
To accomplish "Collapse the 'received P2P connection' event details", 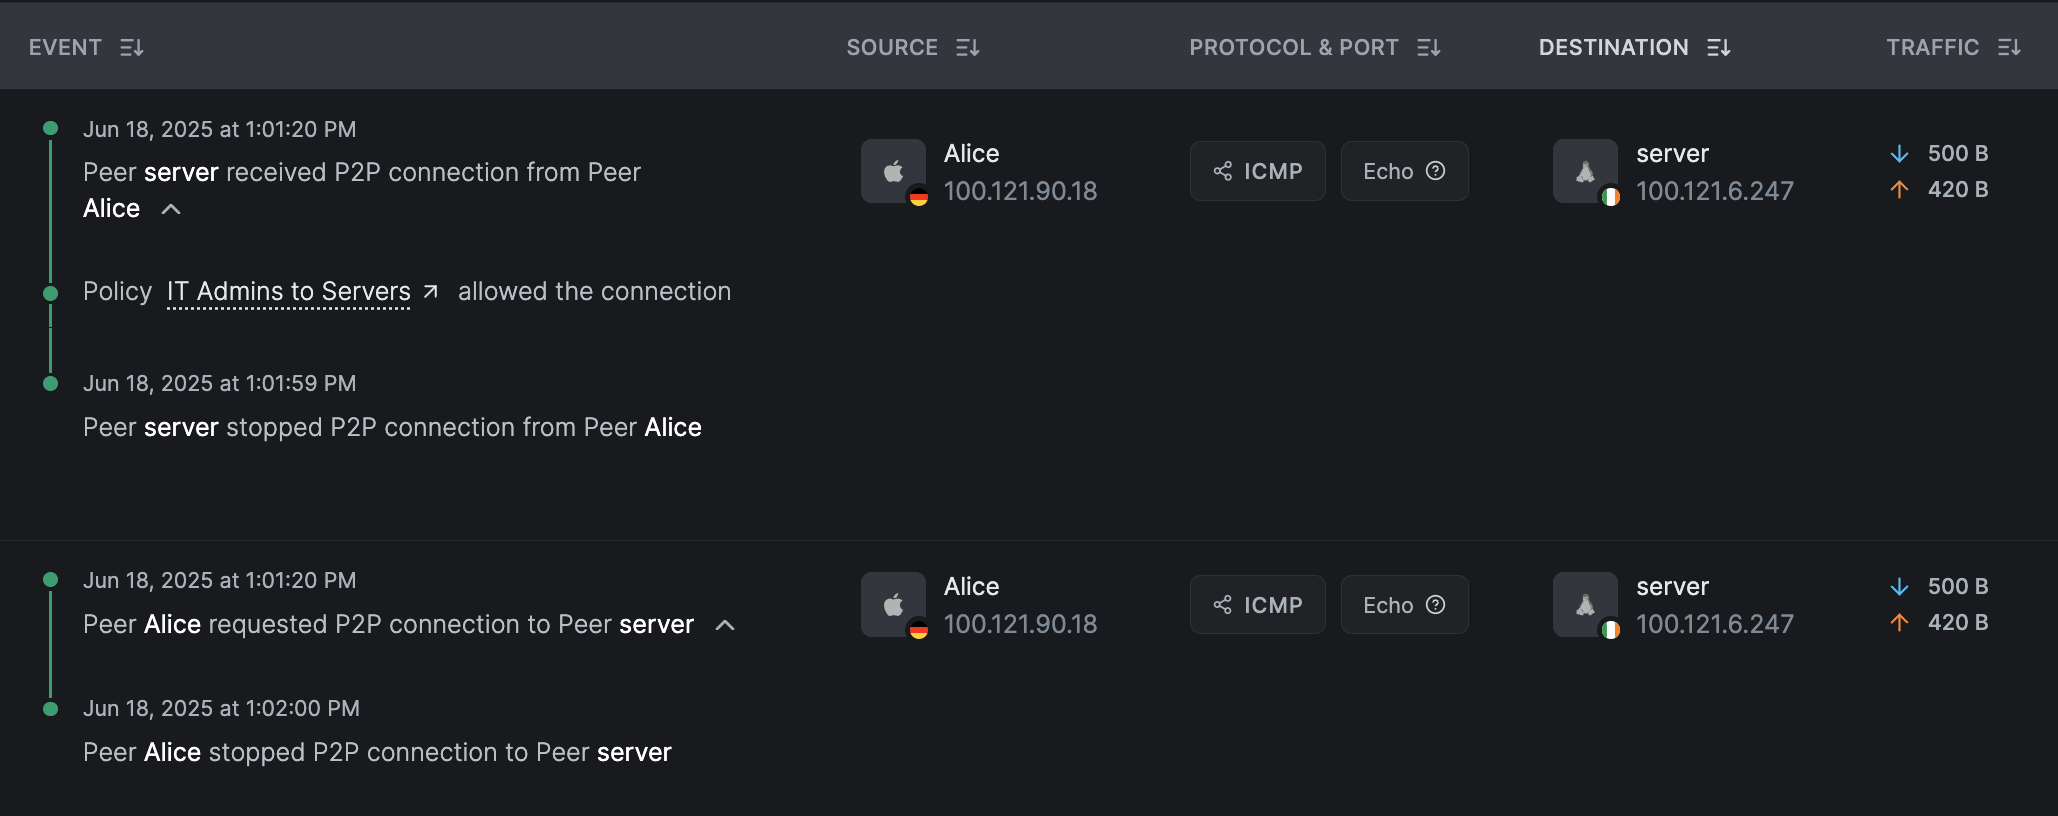I will (x=171, y=209).
